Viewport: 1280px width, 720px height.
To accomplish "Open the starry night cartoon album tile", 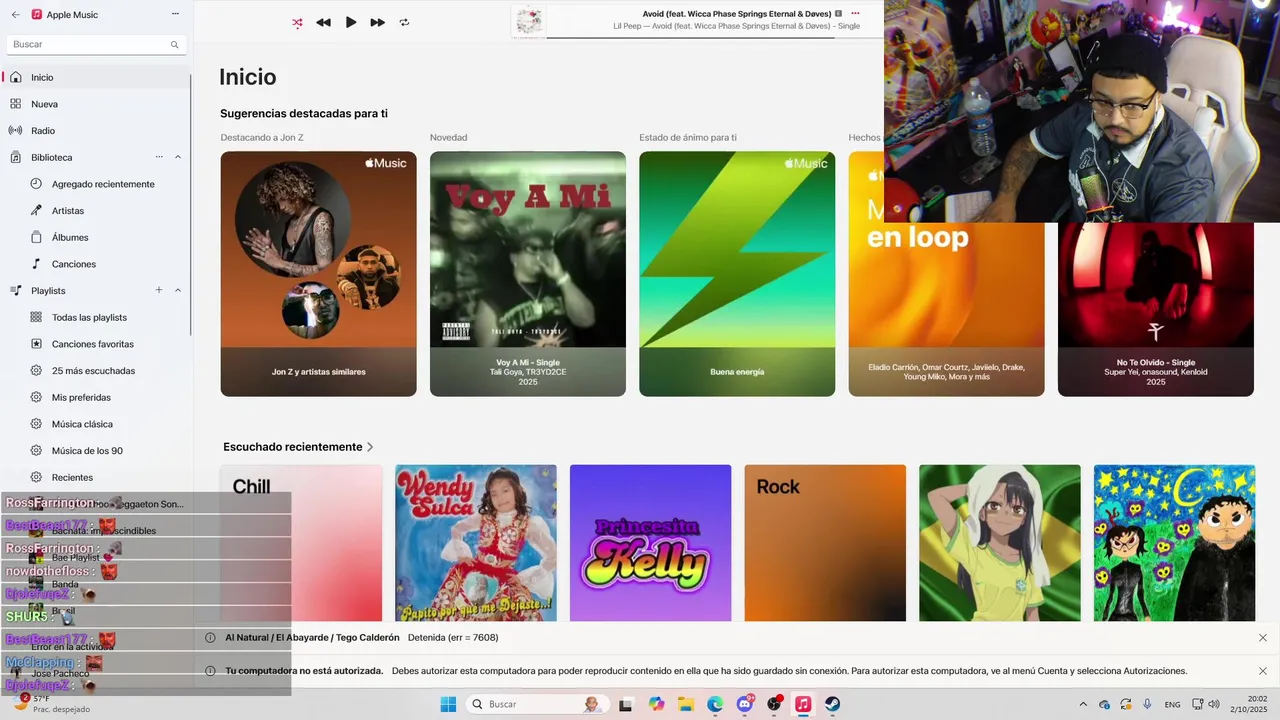I will pos(1174,543).
